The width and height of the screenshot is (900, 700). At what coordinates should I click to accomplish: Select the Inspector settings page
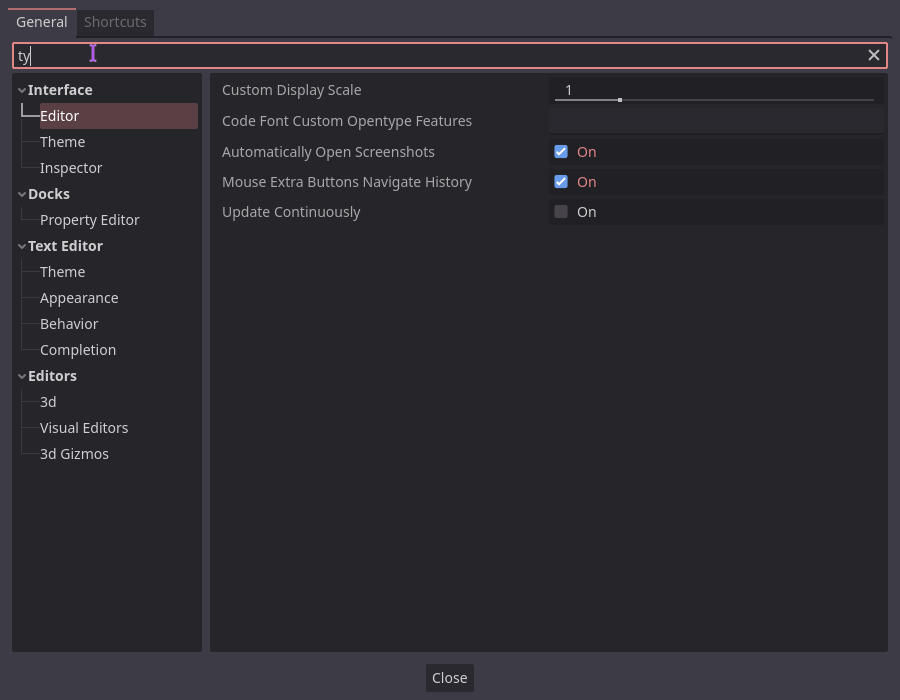coord(70,167)
